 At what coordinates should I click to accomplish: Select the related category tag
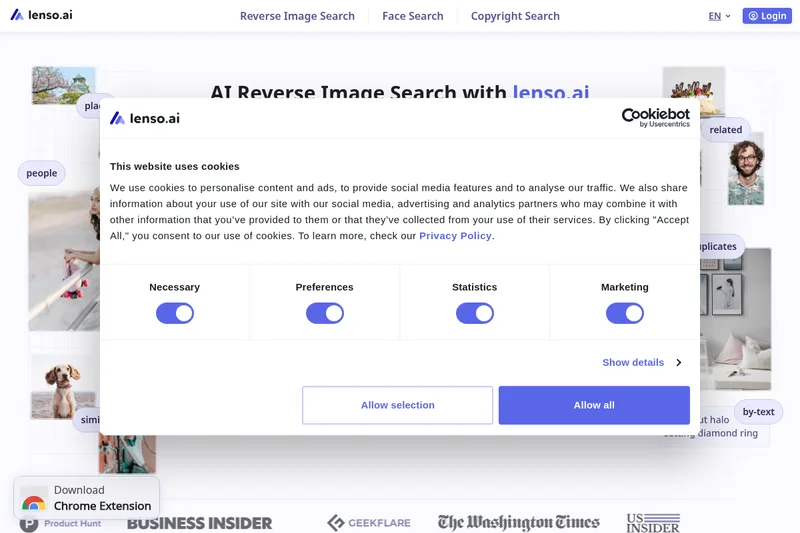click(x=726, y=130)
